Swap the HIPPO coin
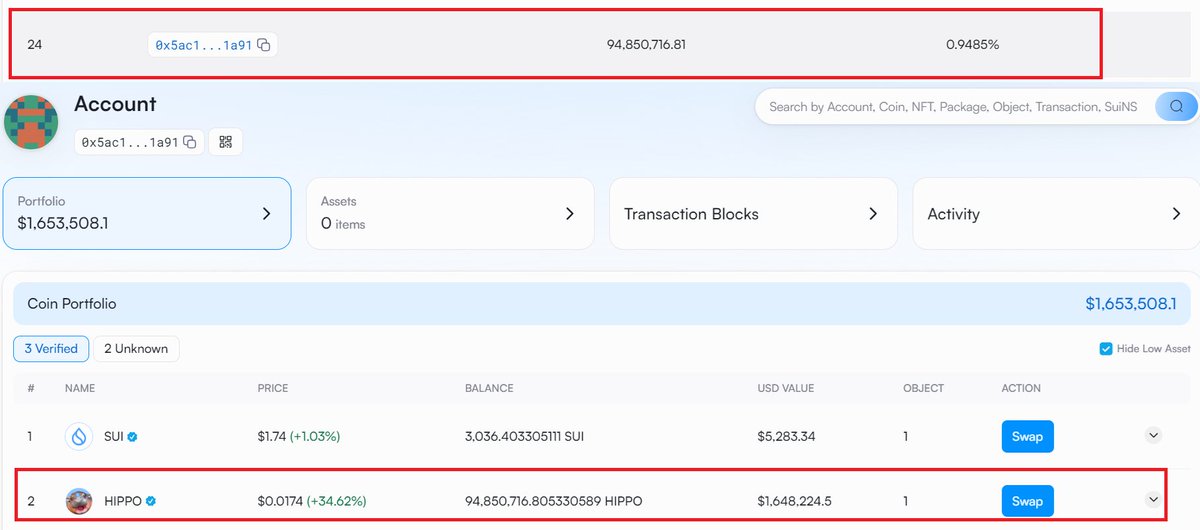Image resolution: width=1200 pixels, height=530 pixels. 1028,501
